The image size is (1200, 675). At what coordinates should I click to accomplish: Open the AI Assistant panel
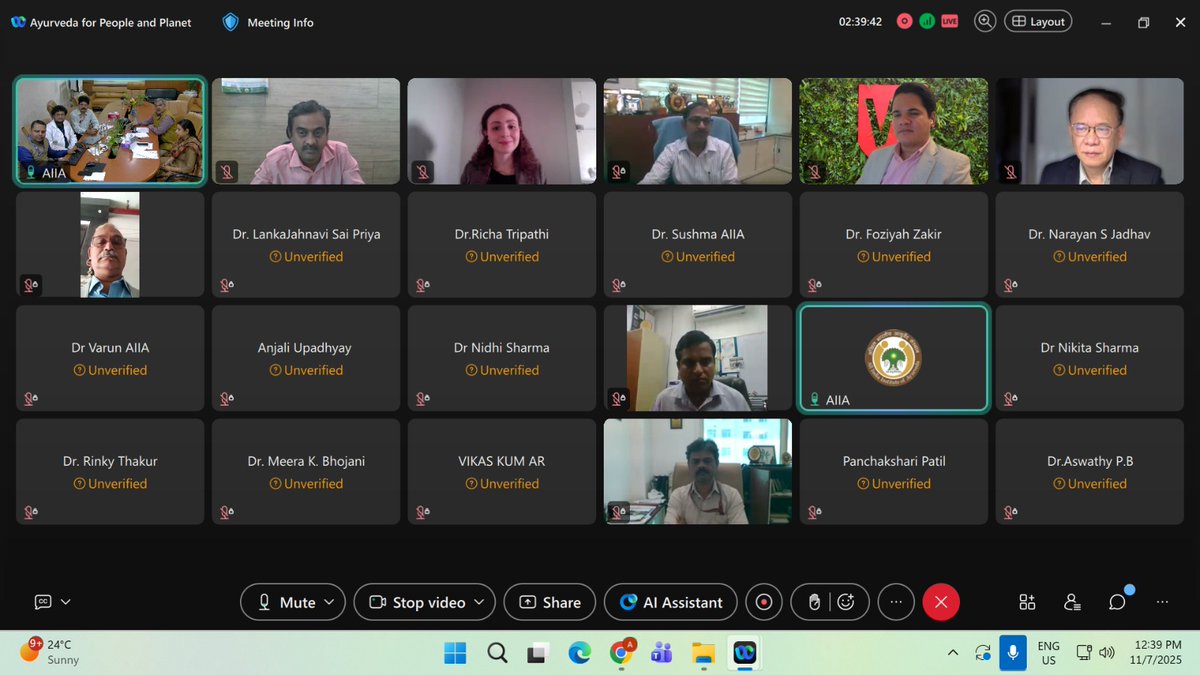tap(670, 602)
